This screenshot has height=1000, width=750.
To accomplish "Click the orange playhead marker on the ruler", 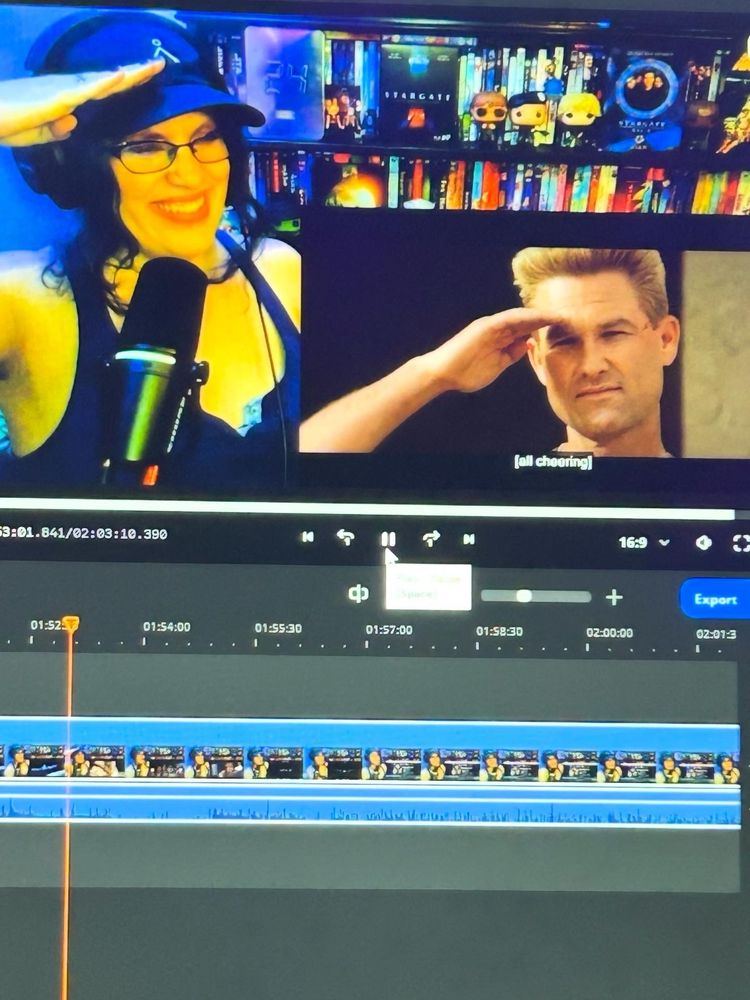I will (x=71, y=623).
